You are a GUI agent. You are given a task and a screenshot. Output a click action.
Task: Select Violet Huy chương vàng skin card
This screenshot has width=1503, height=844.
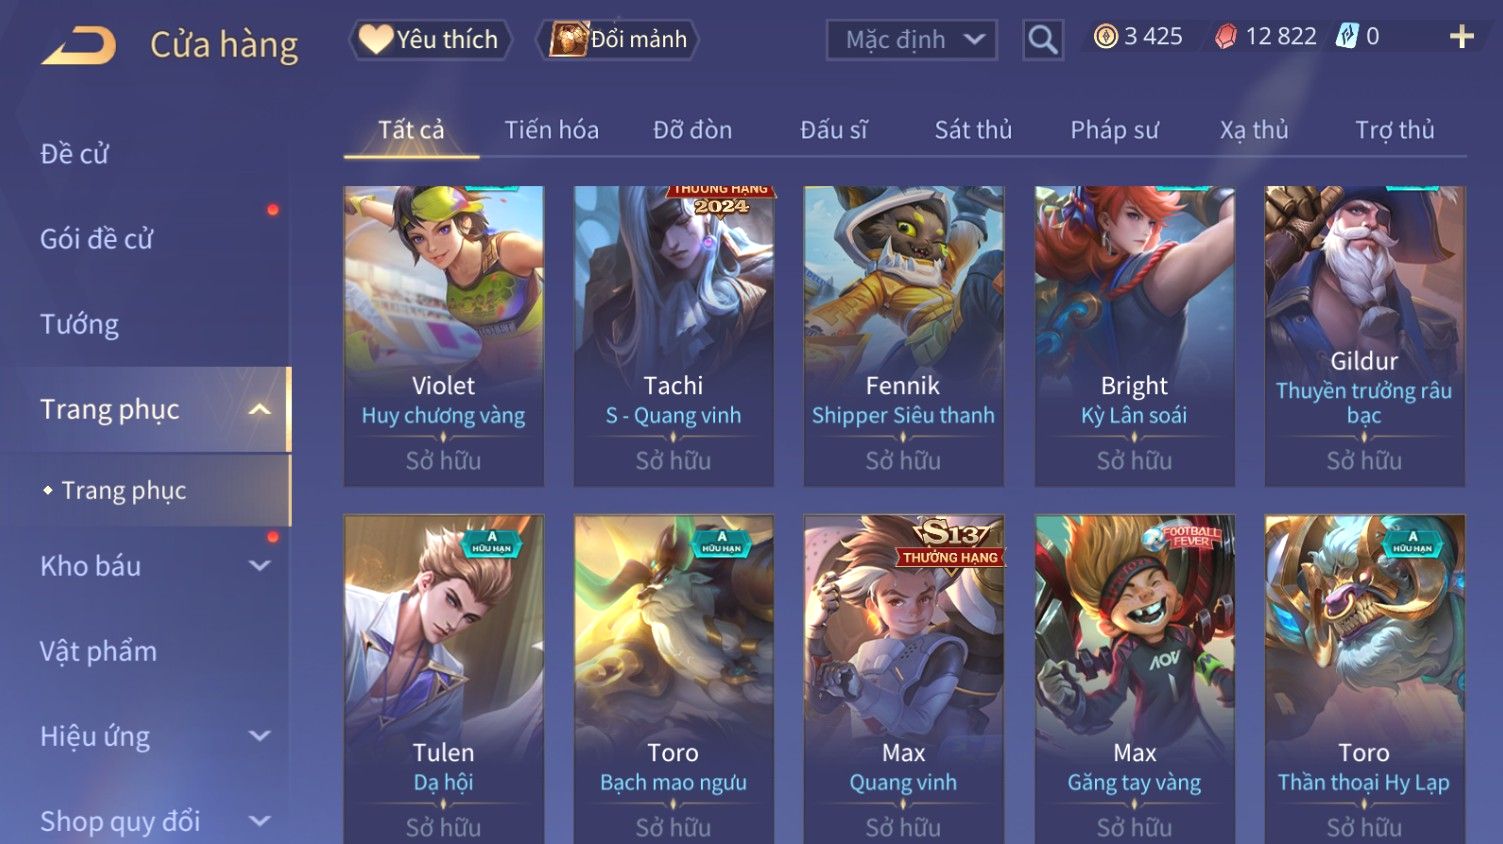[444, 336]
